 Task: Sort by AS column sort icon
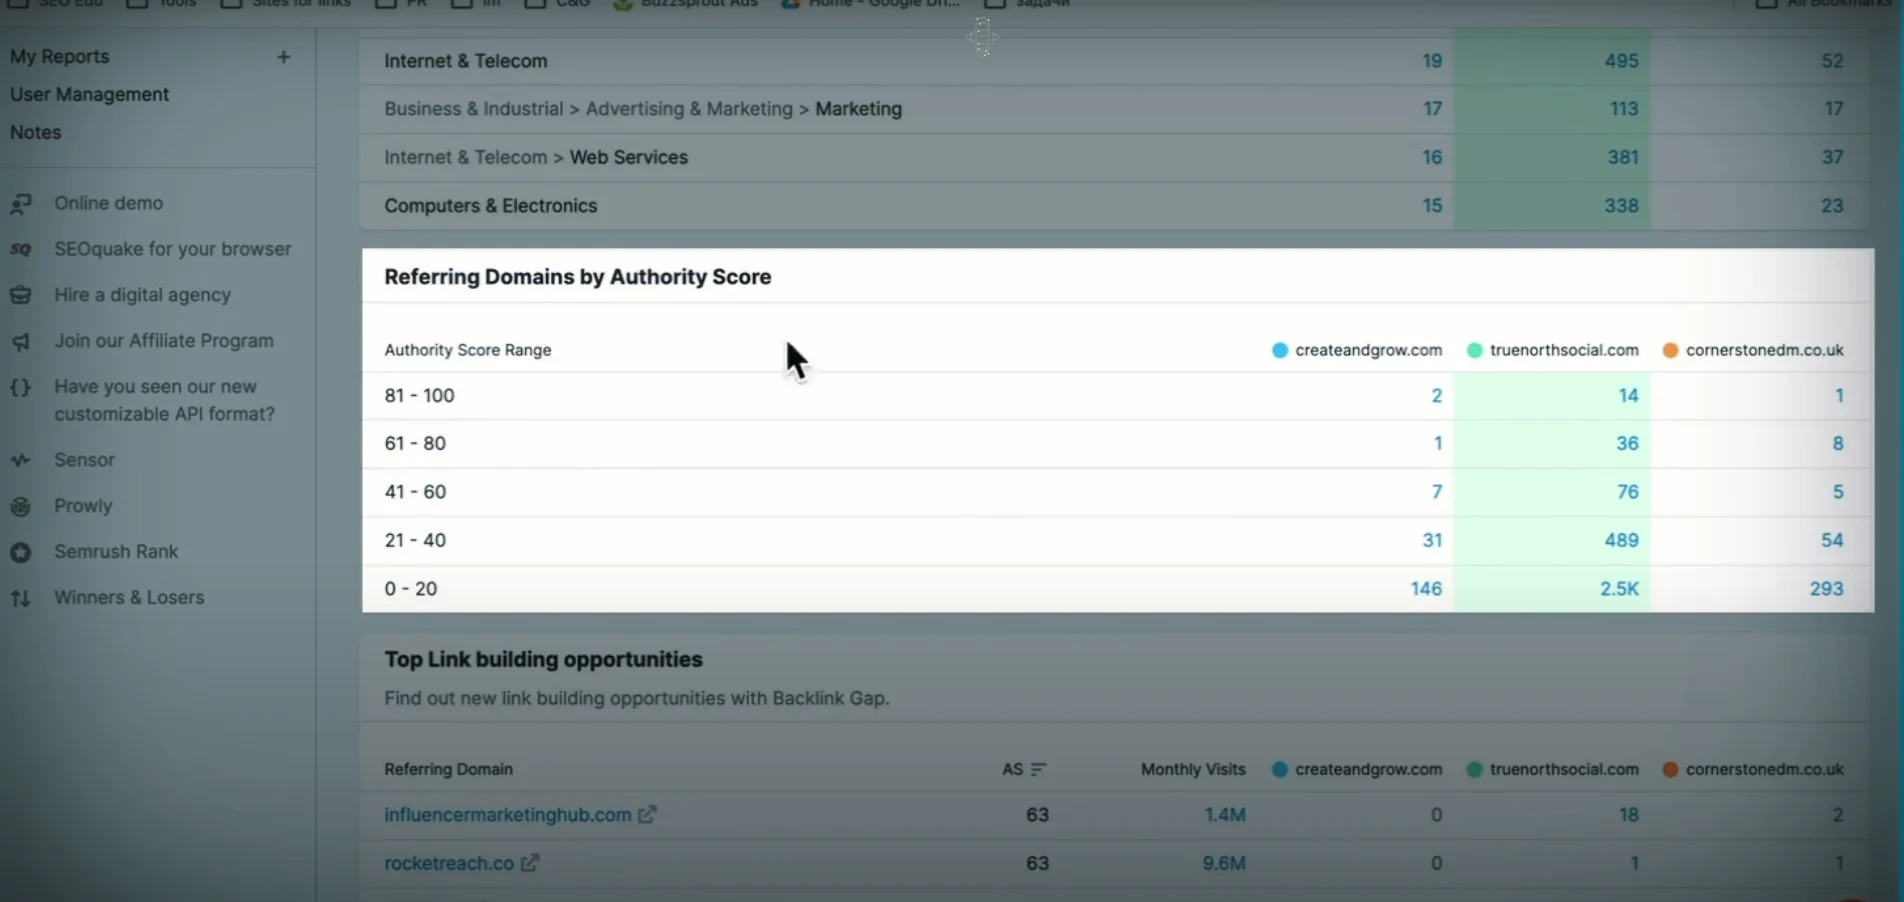coord(1038,769)
